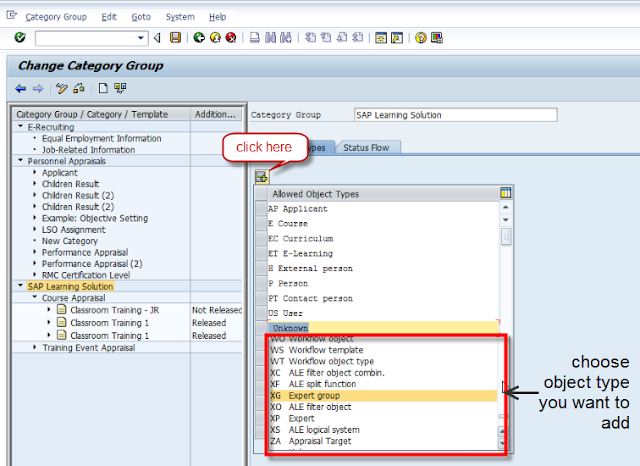Click the Display/Change pencil icon

point(62,88)
